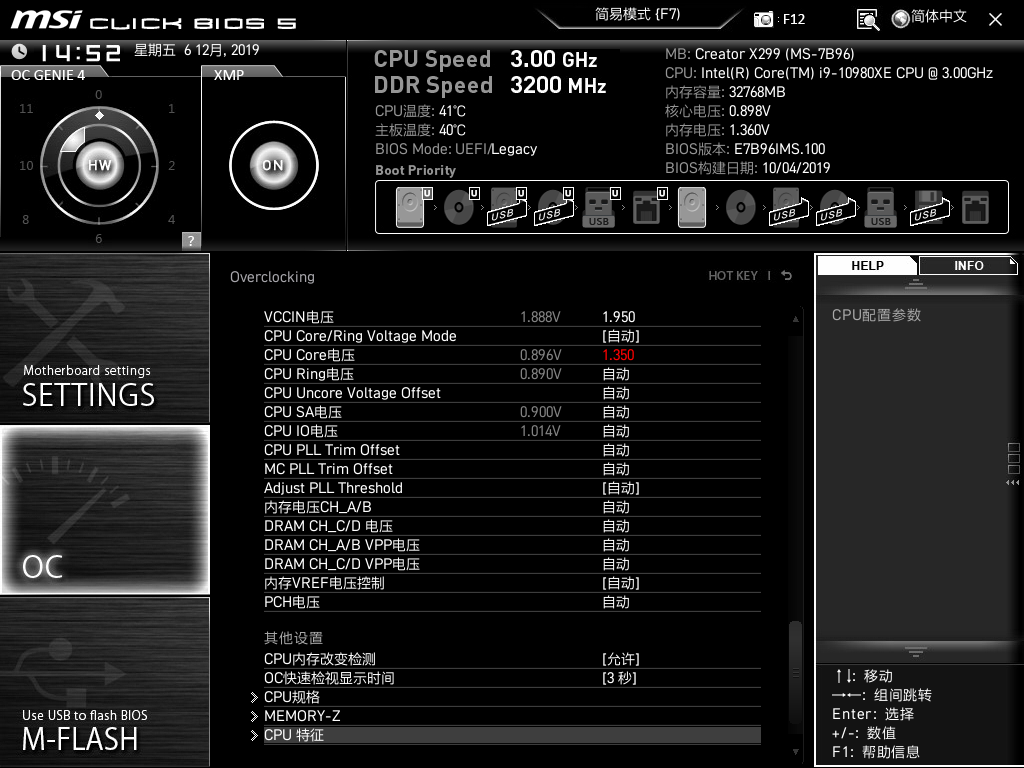Select the MC PLL Trim Offset row

click(x=512, y=468)
